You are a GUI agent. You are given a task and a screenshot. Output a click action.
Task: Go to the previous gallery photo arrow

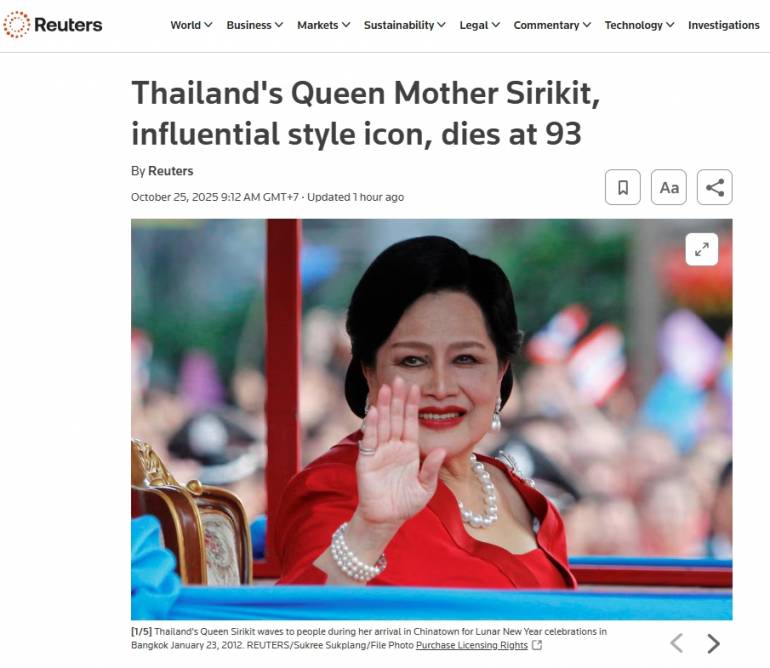[677, 643]
